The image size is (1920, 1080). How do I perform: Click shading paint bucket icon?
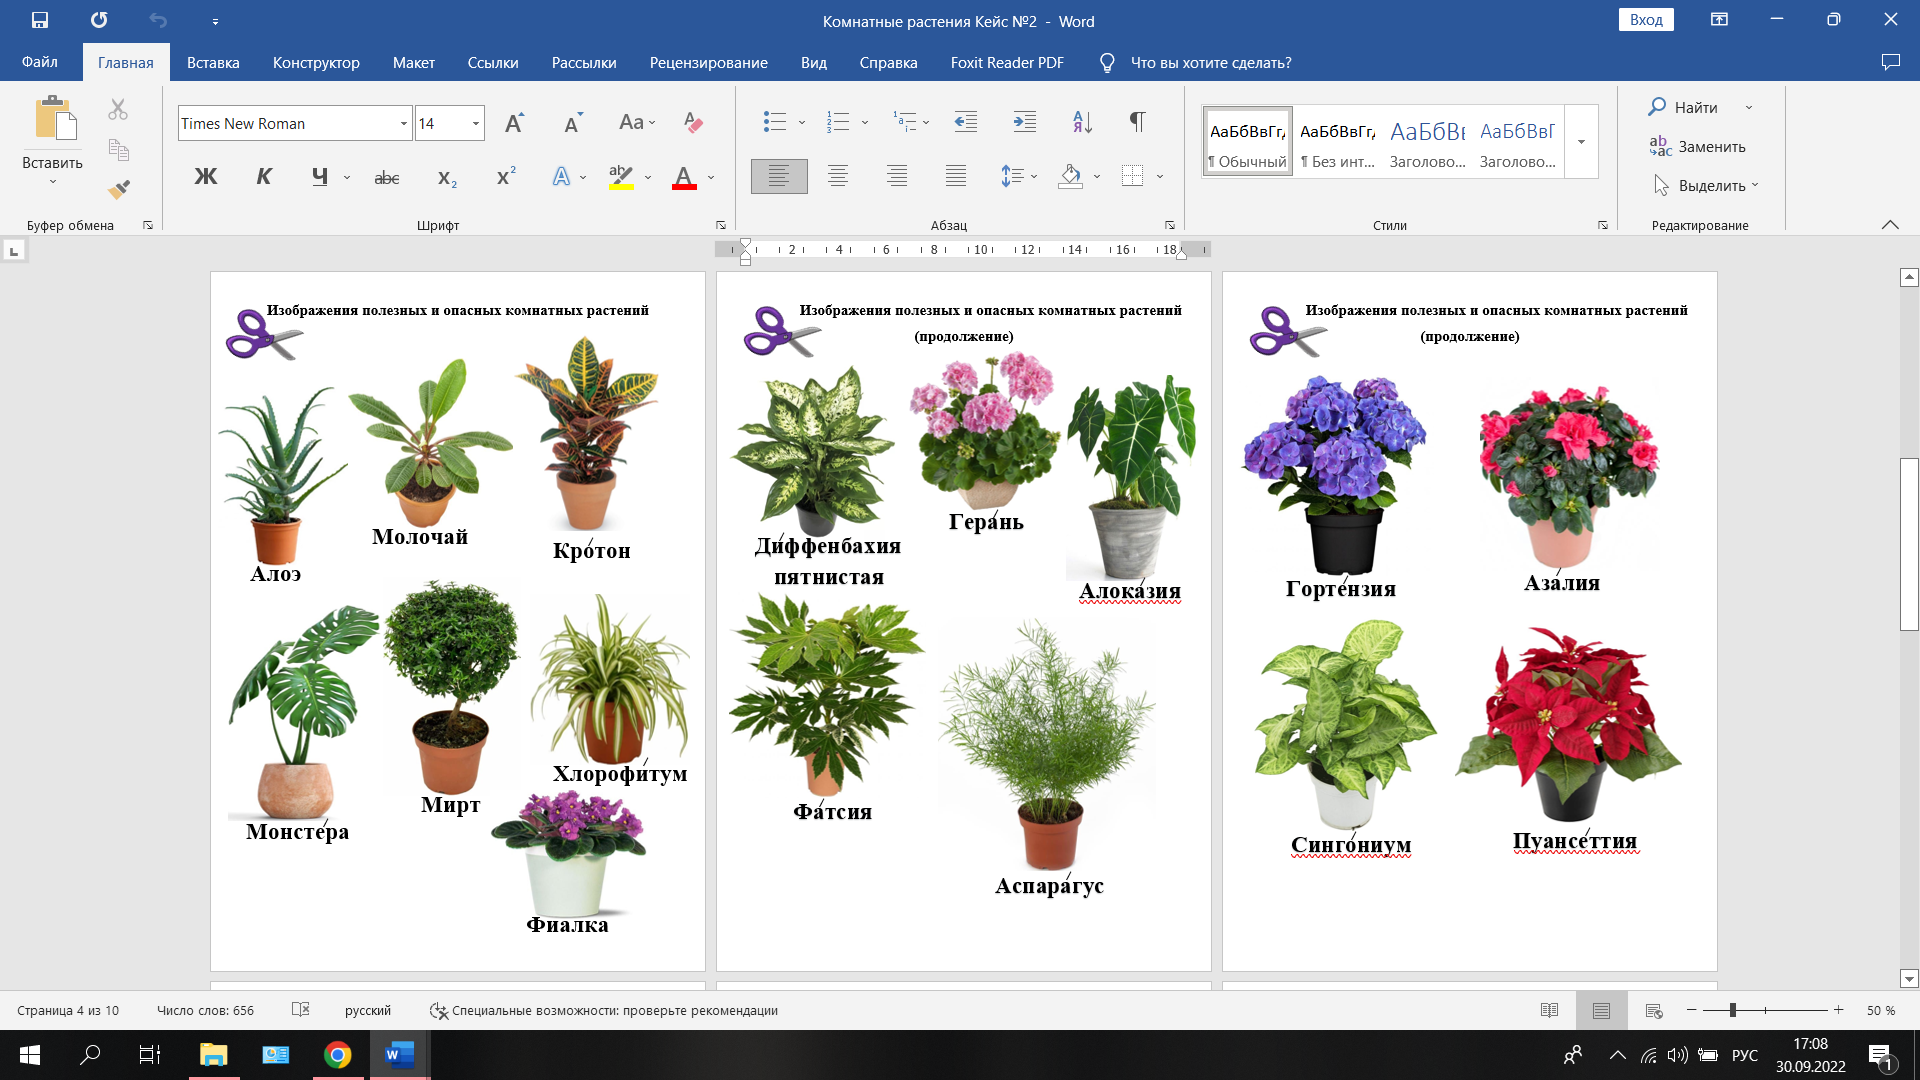click(1070, 177)
